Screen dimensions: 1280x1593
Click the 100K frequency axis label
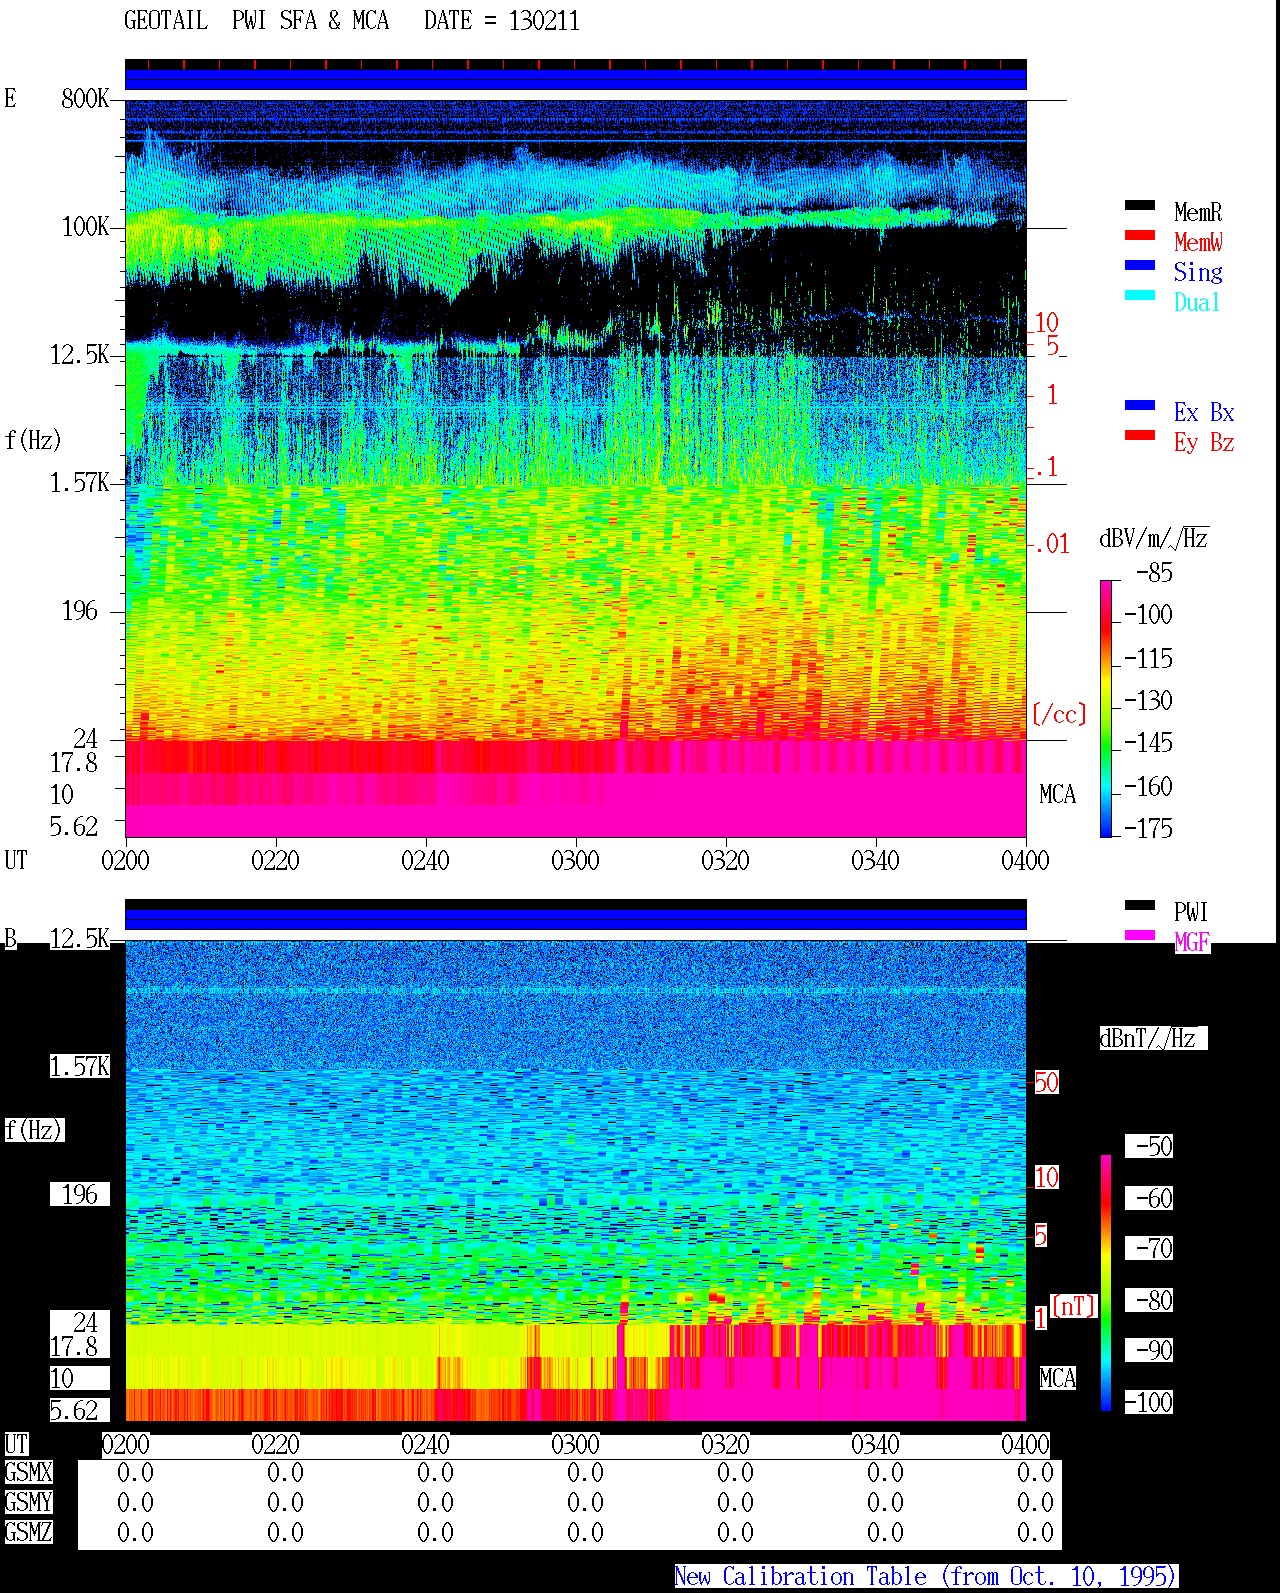pyautogui.click(x=86, y=227)
